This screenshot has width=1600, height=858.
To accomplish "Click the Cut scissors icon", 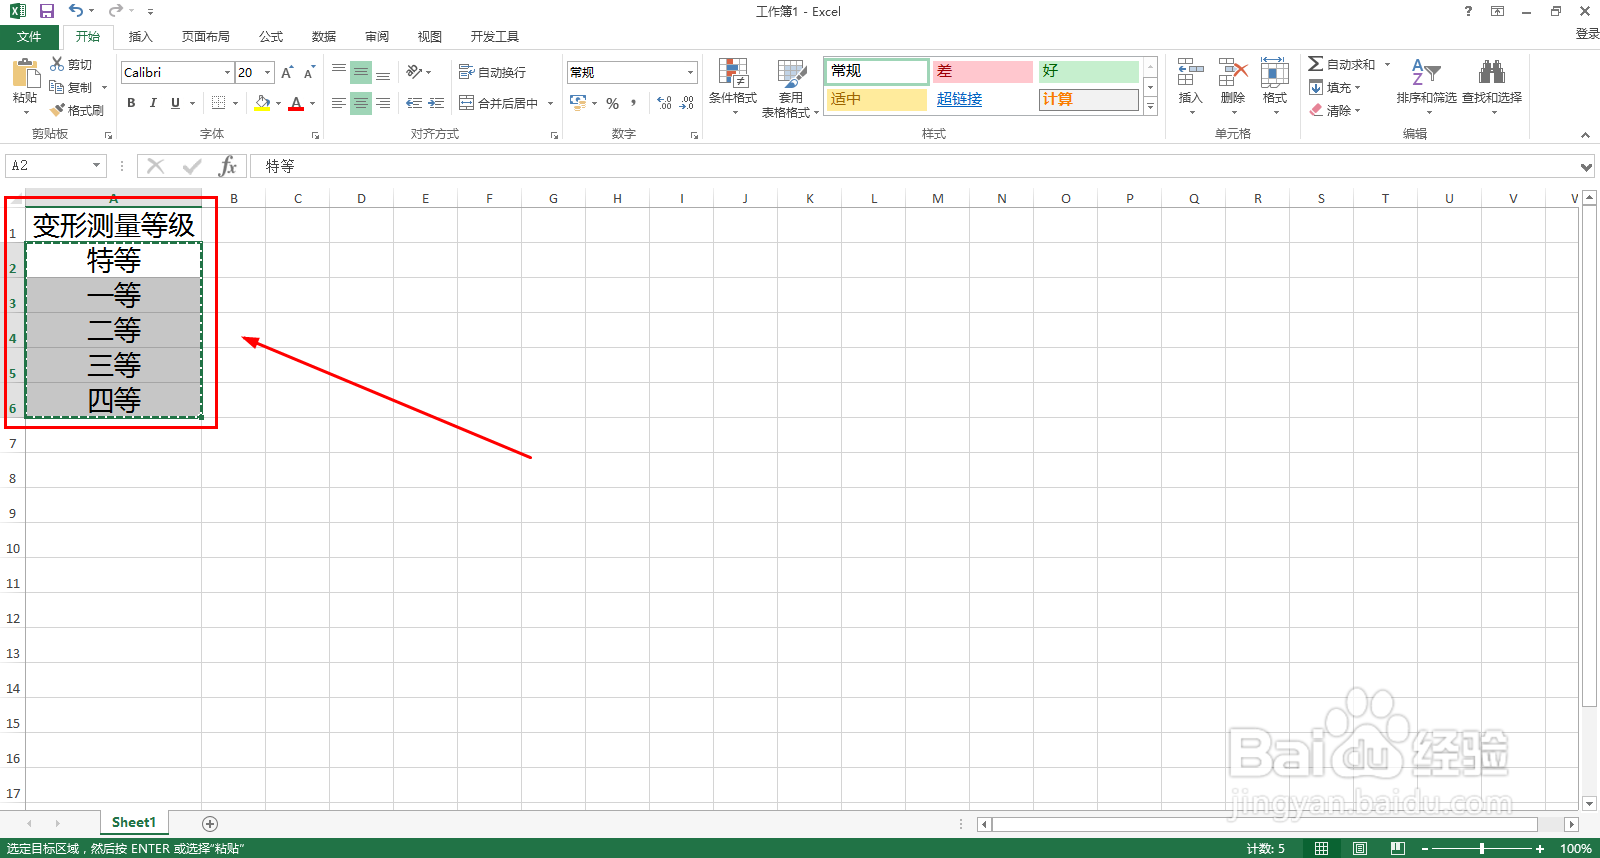I will [x=58, y=64].
